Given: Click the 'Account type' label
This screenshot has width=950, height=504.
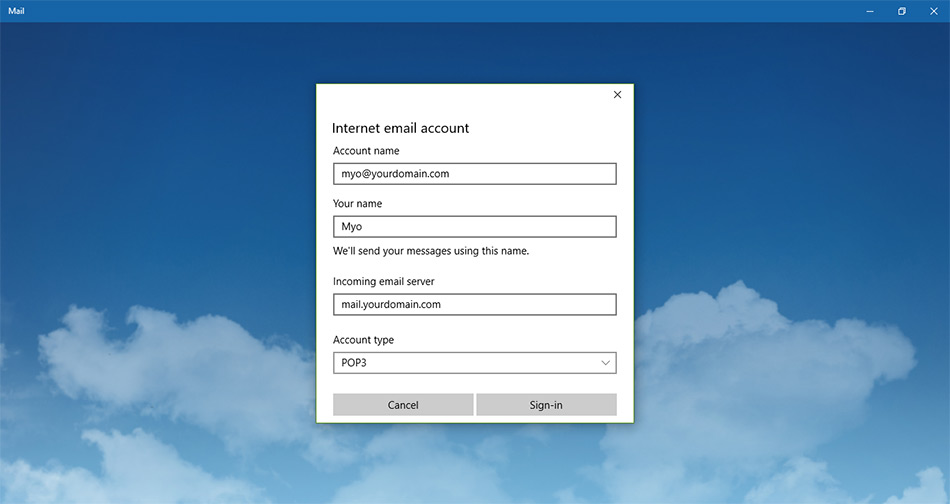Looking at the screenshot, I should coord(364,340).
